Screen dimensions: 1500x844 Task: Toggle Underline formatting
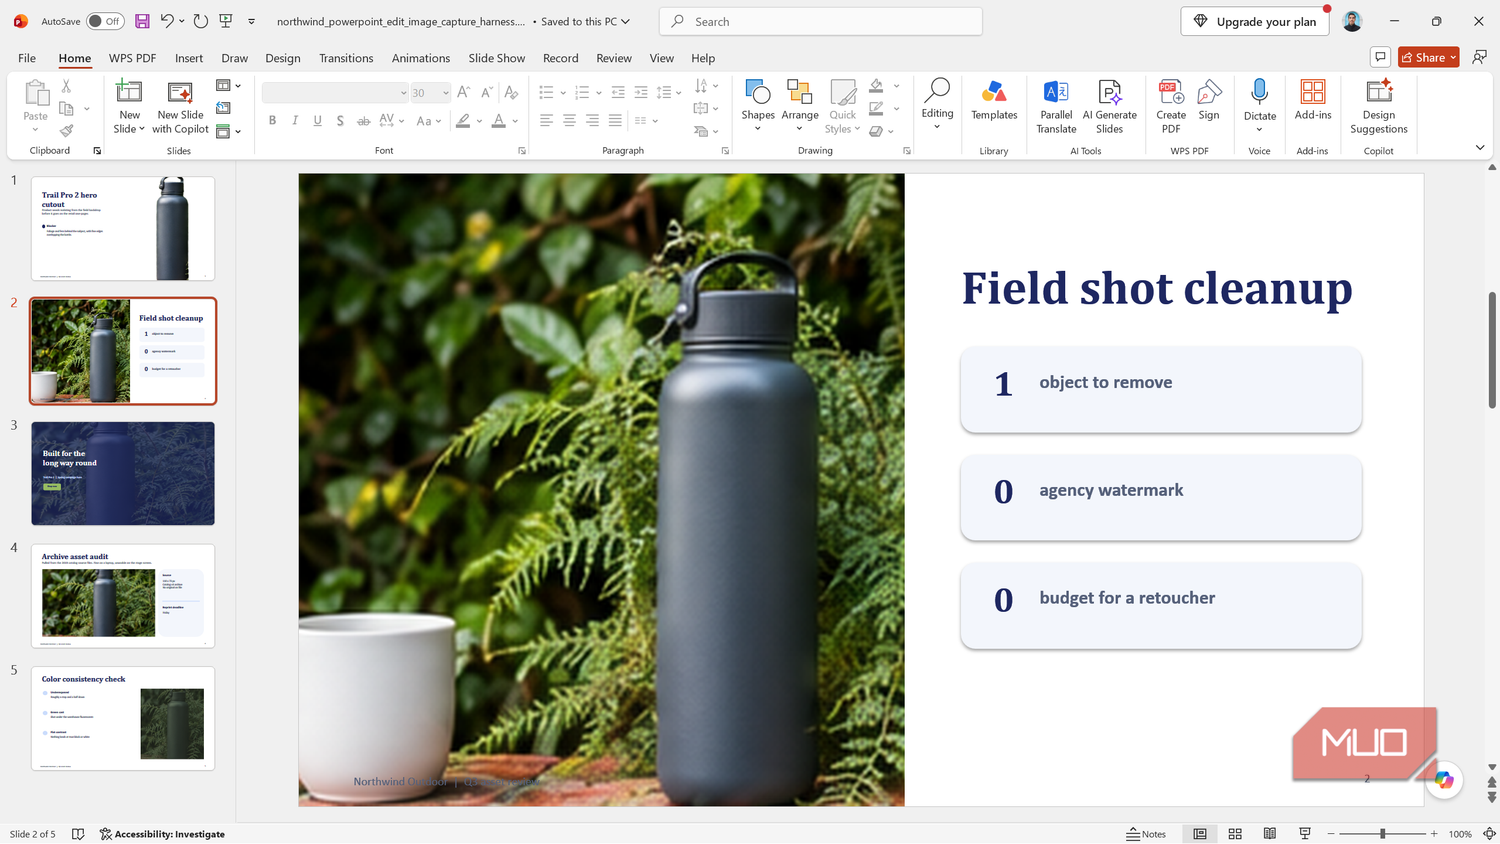(318, 121)
